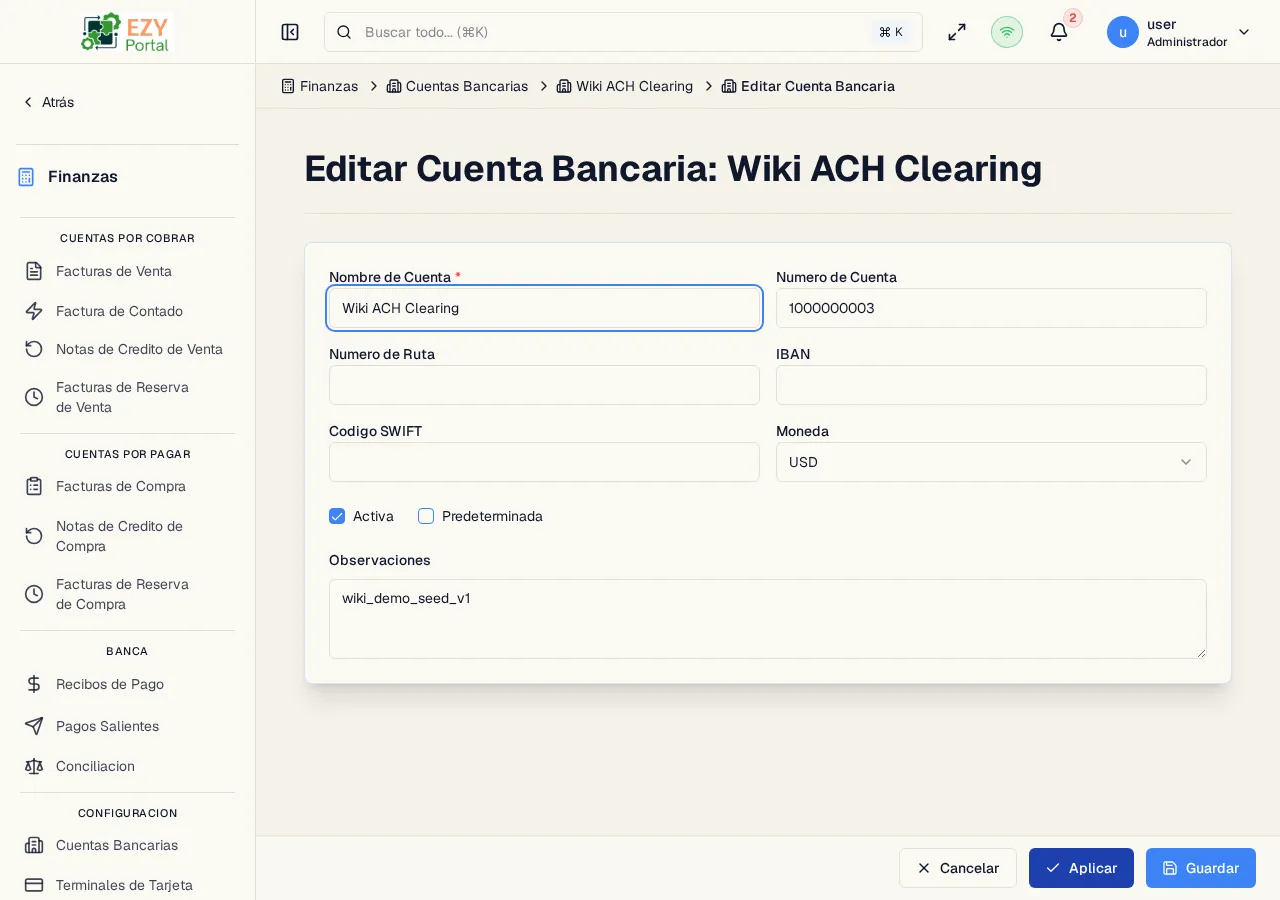Navigate to Cuentas Bancarias breadcrumb link
The height and width of the screenshot is (900, 1280).
pyautogui.click(x=467, y=86)
